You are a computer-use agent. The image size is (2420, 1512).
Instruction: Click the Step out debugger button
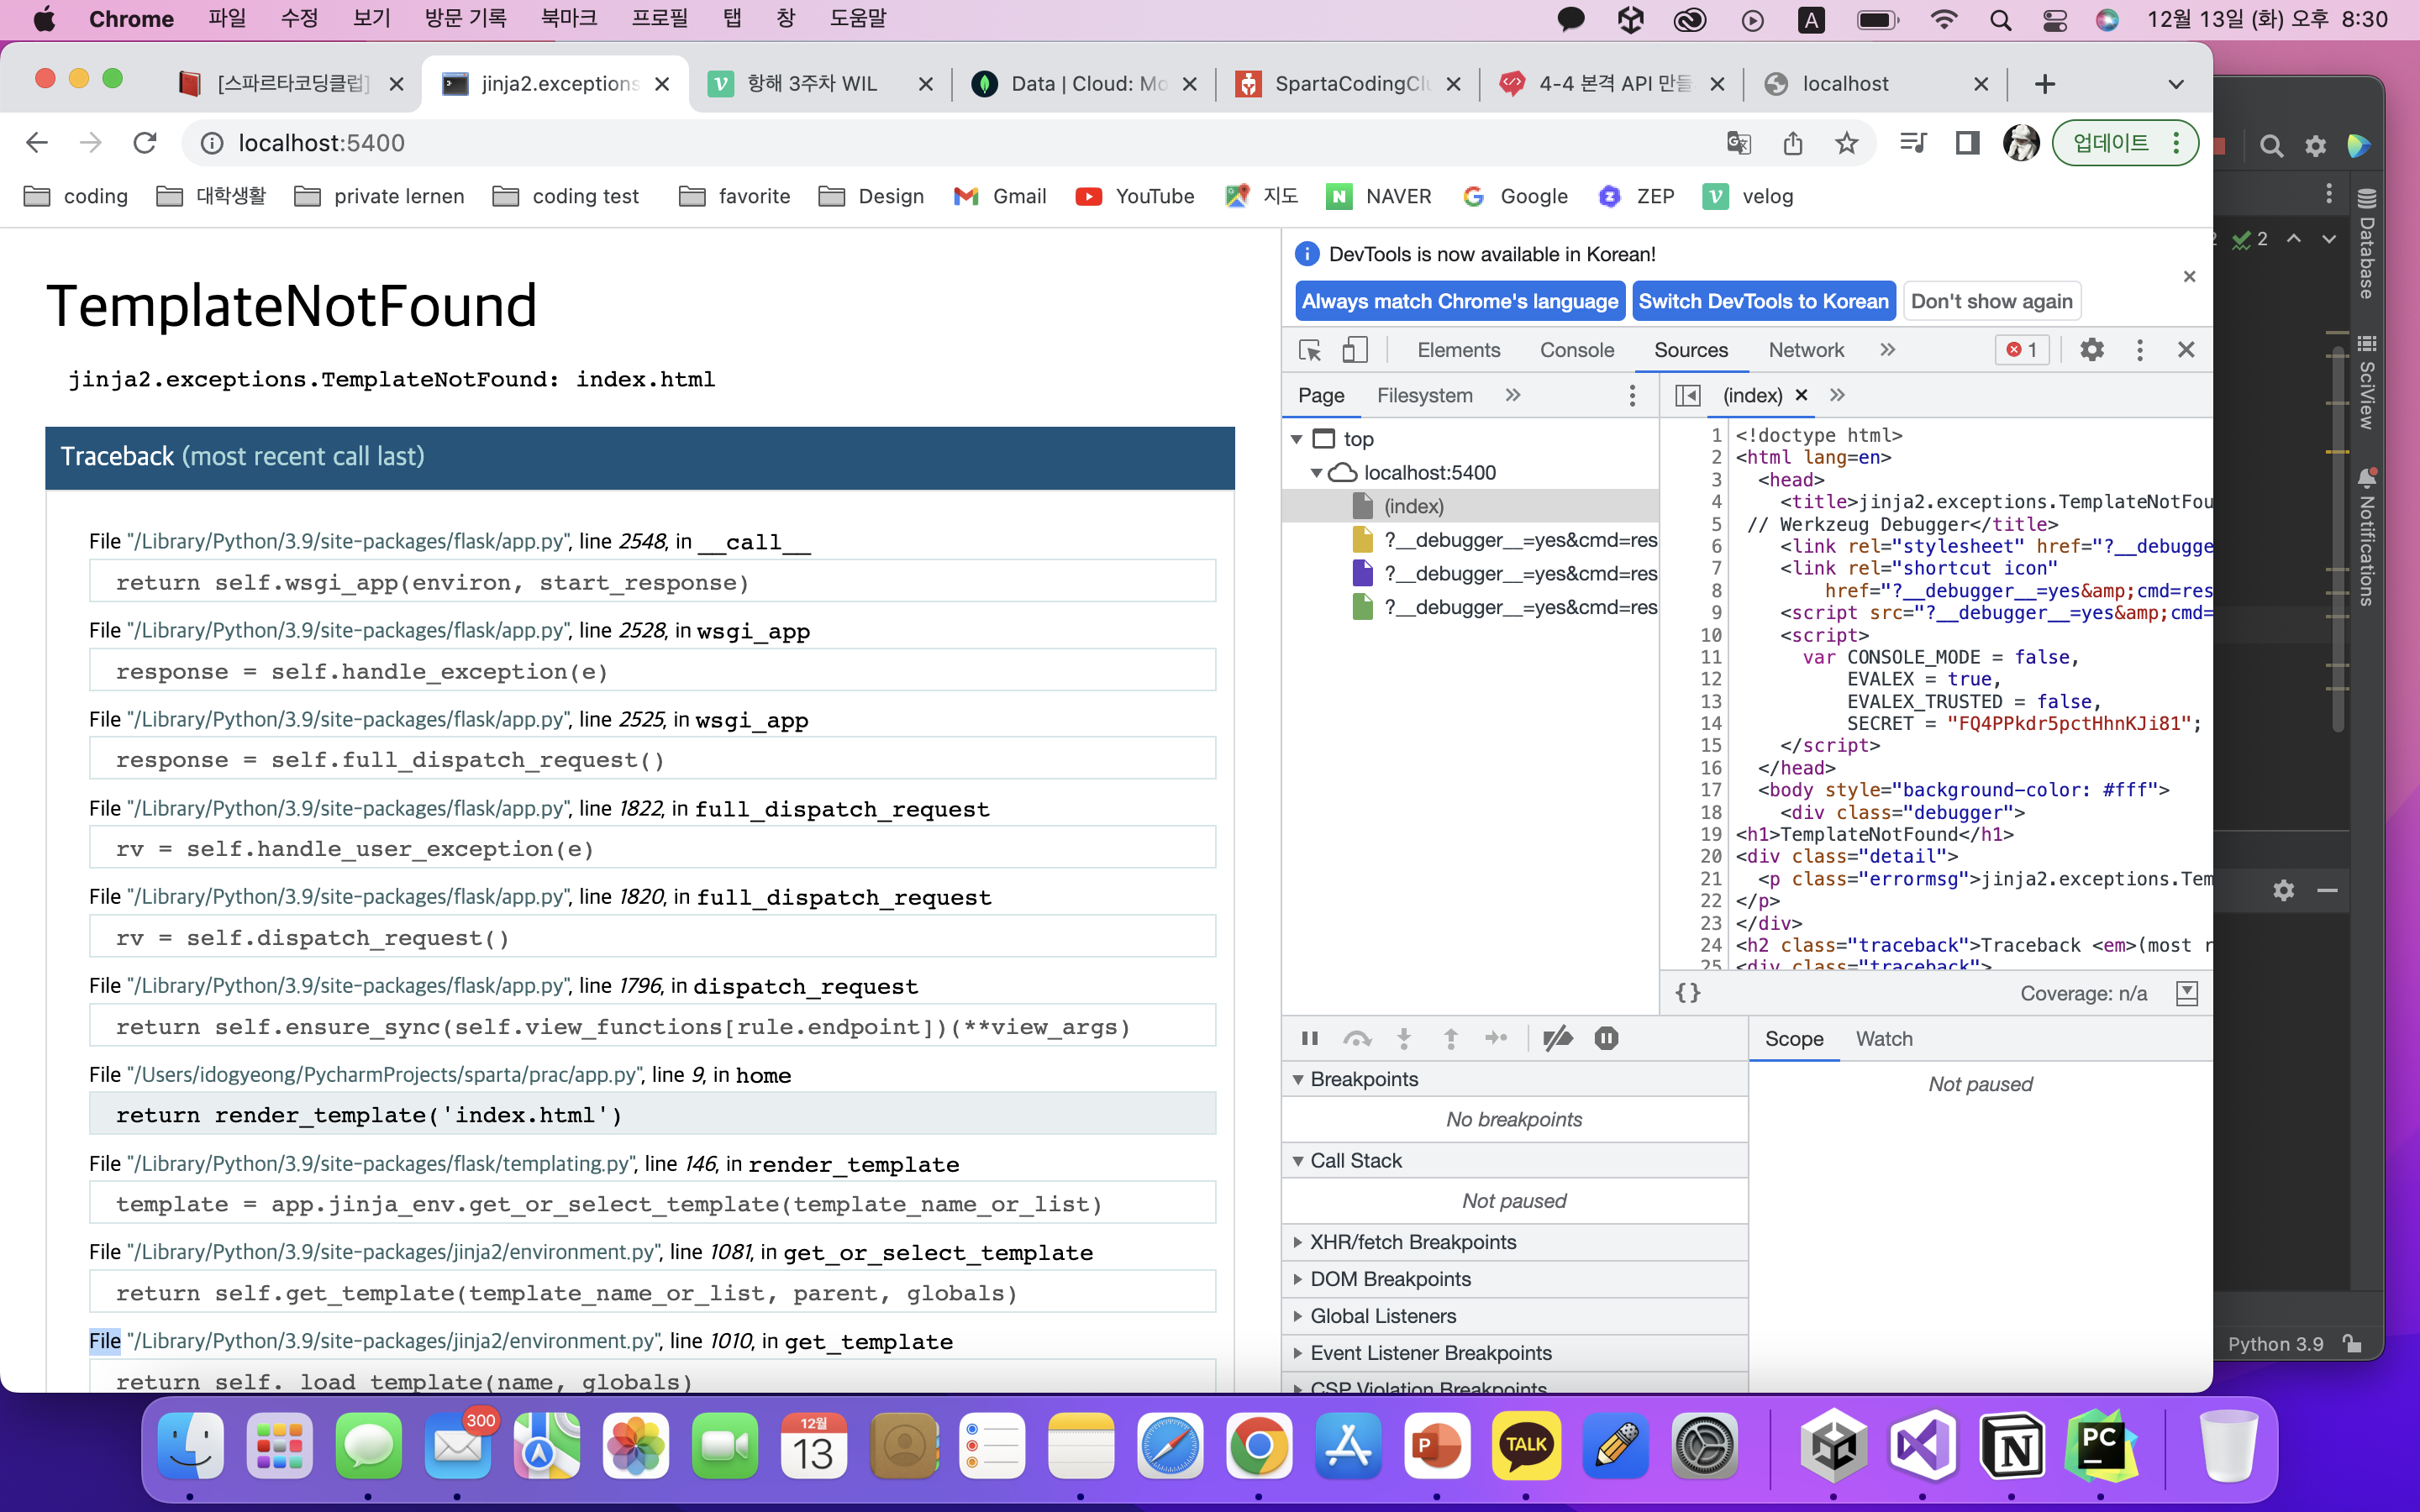coord(1451,1039)
